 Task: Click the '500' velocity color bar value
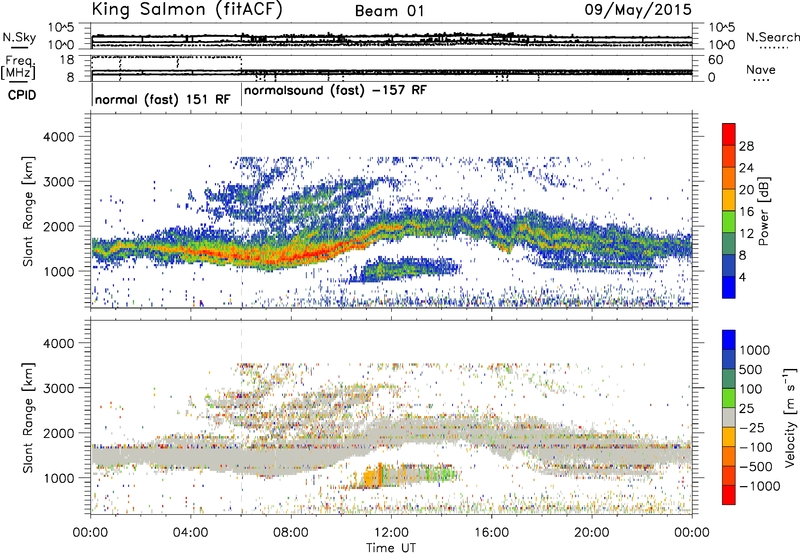pyautogui.click(x=753, y=369)
